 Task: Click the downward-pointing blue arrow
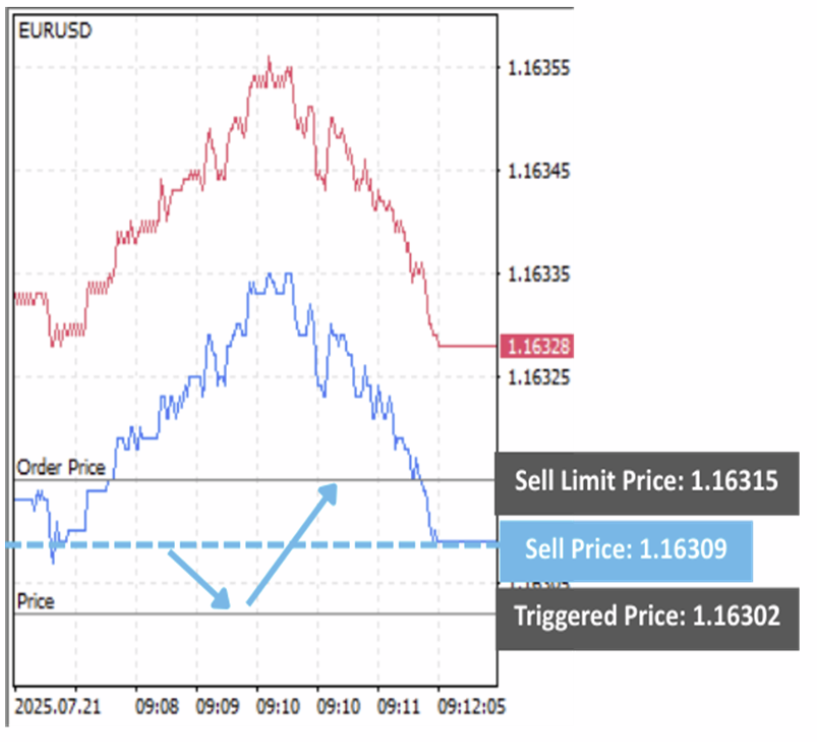[x=200, y=578]
